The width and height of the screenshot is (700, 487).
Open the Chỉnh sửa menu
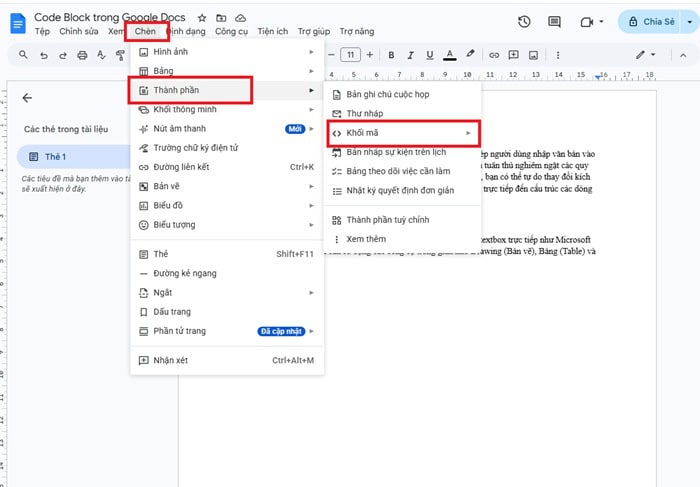pos(79,31)
